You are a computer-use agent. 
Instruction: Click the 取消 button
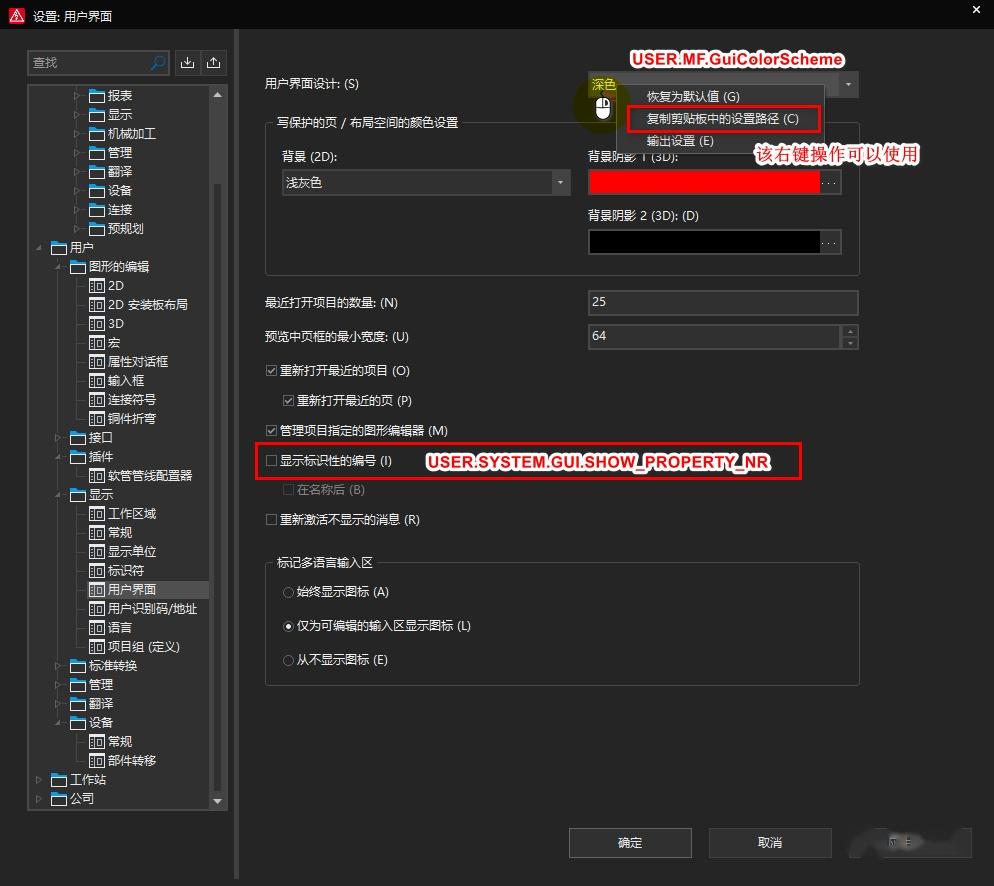[770, 843]
